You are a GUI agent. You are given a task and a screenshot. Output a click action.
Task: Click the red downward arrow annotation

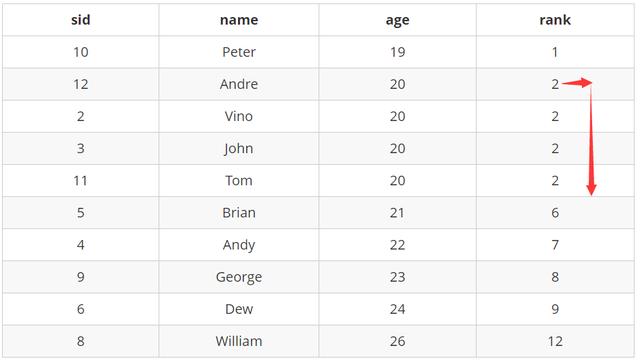tap(591, 139)
